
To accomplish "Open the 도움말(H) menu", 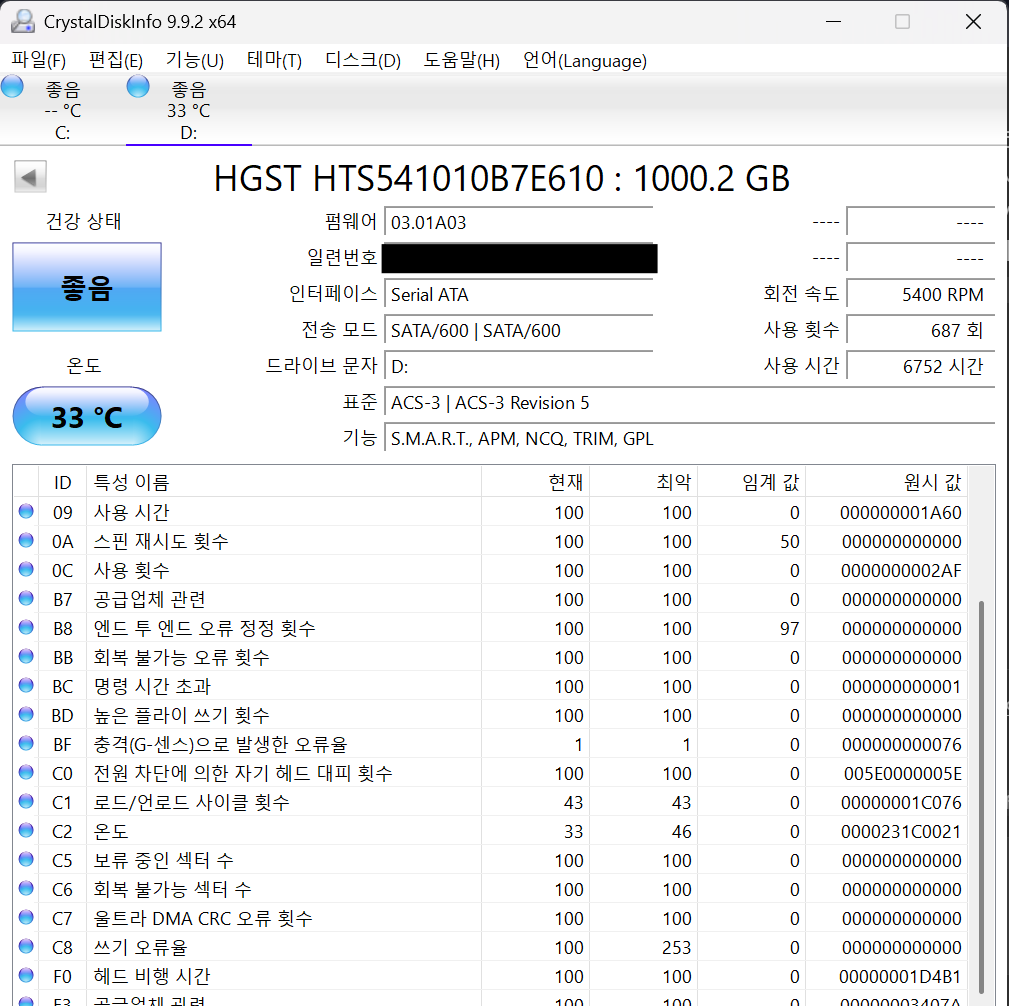I will (461, 61).
